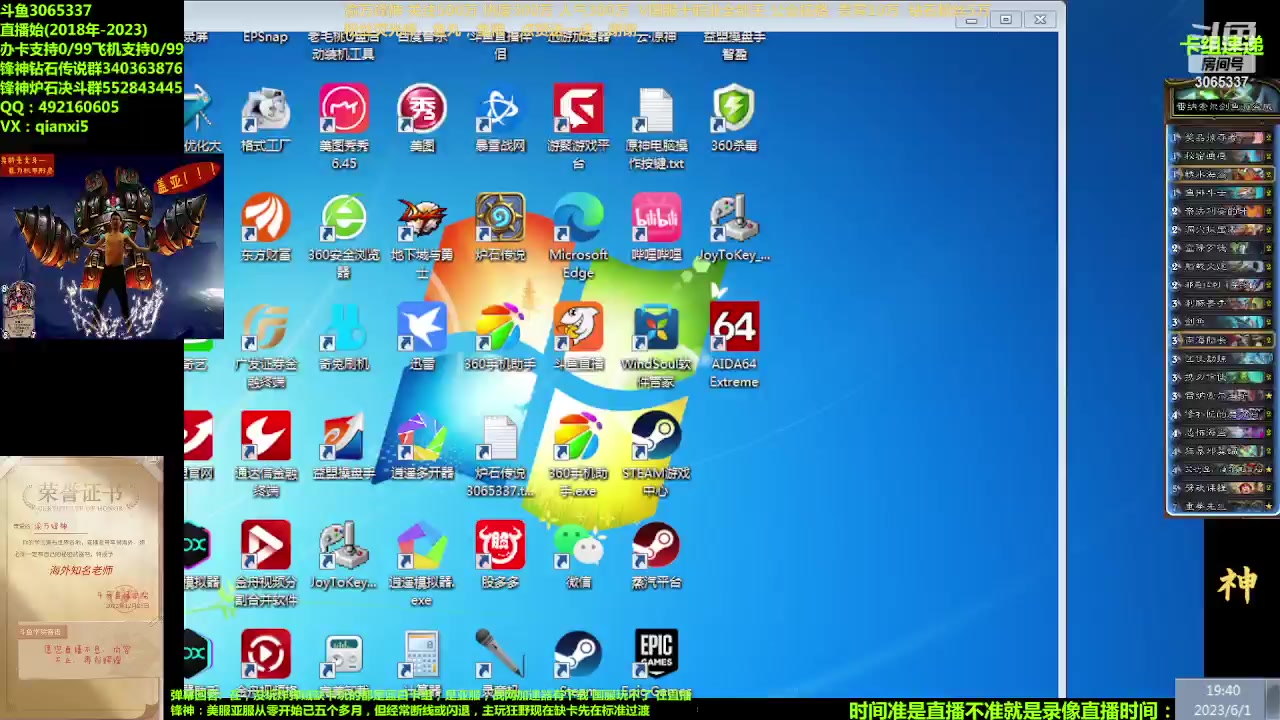Open the 通达信金融终端 shortcut

(x=265, y=454)
